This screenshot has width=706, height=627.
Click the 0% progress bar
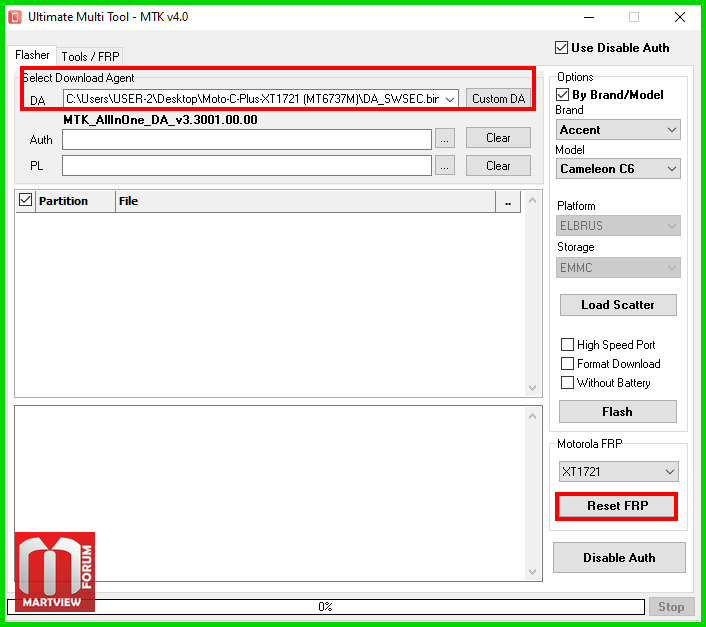coord(326,607)
